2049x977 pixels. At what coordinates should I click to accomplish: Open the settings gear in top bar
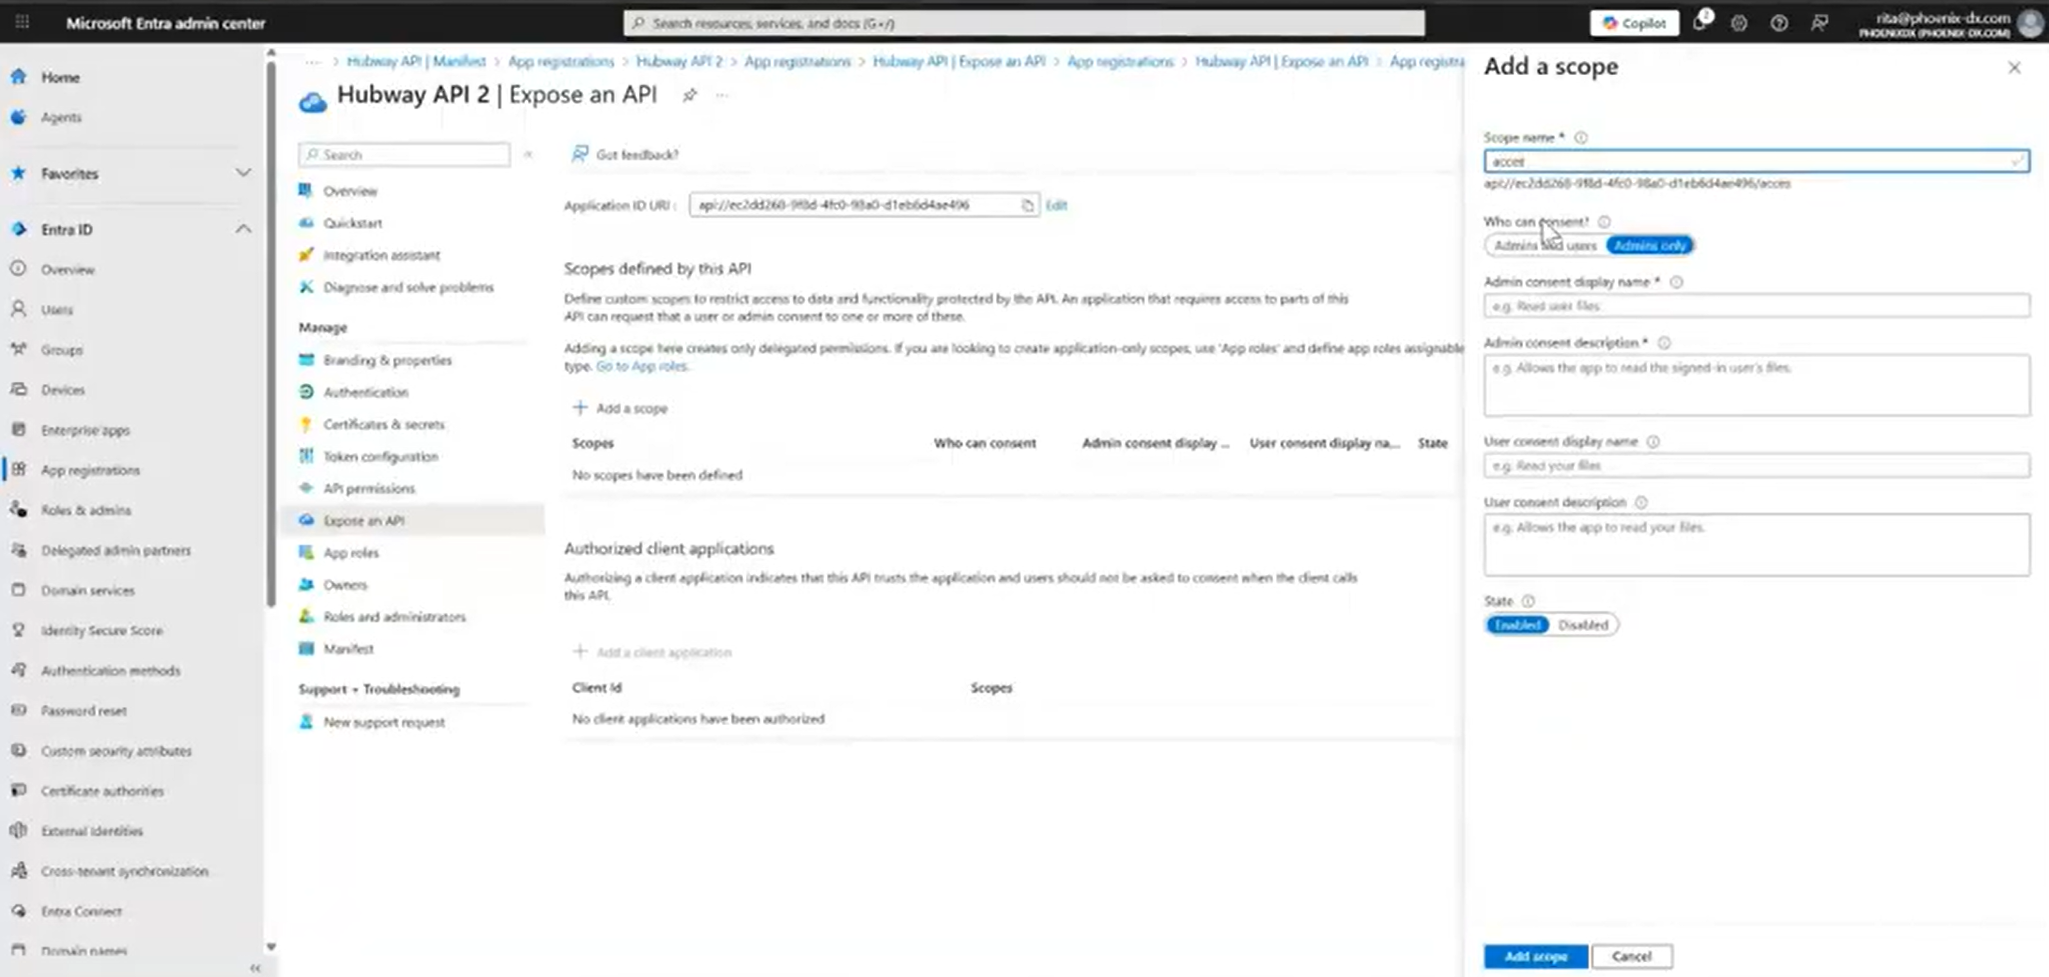pos(1739,23)
